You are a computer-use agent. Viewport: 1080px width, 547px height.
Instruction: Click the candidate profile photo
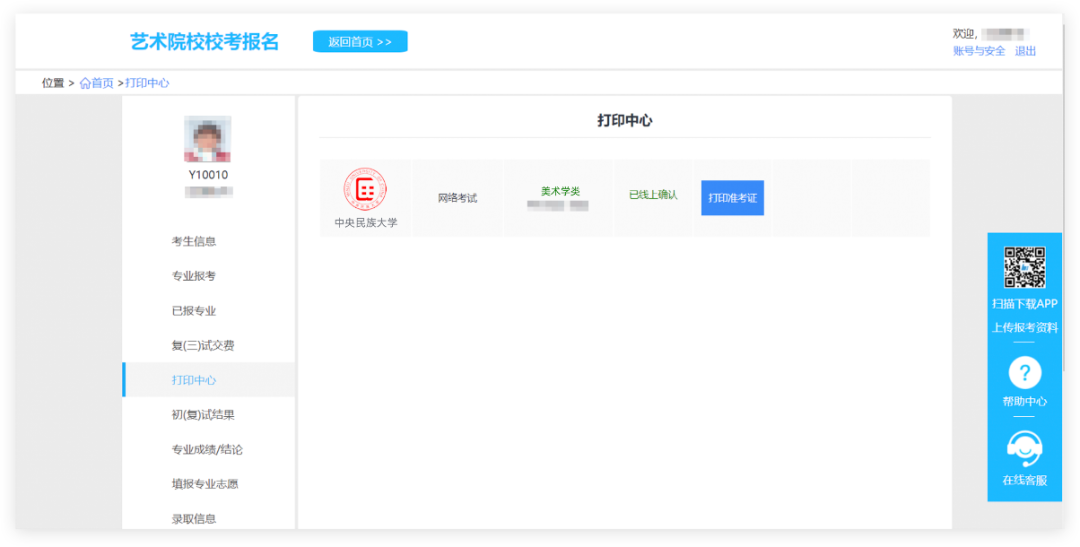pos(207,138)
